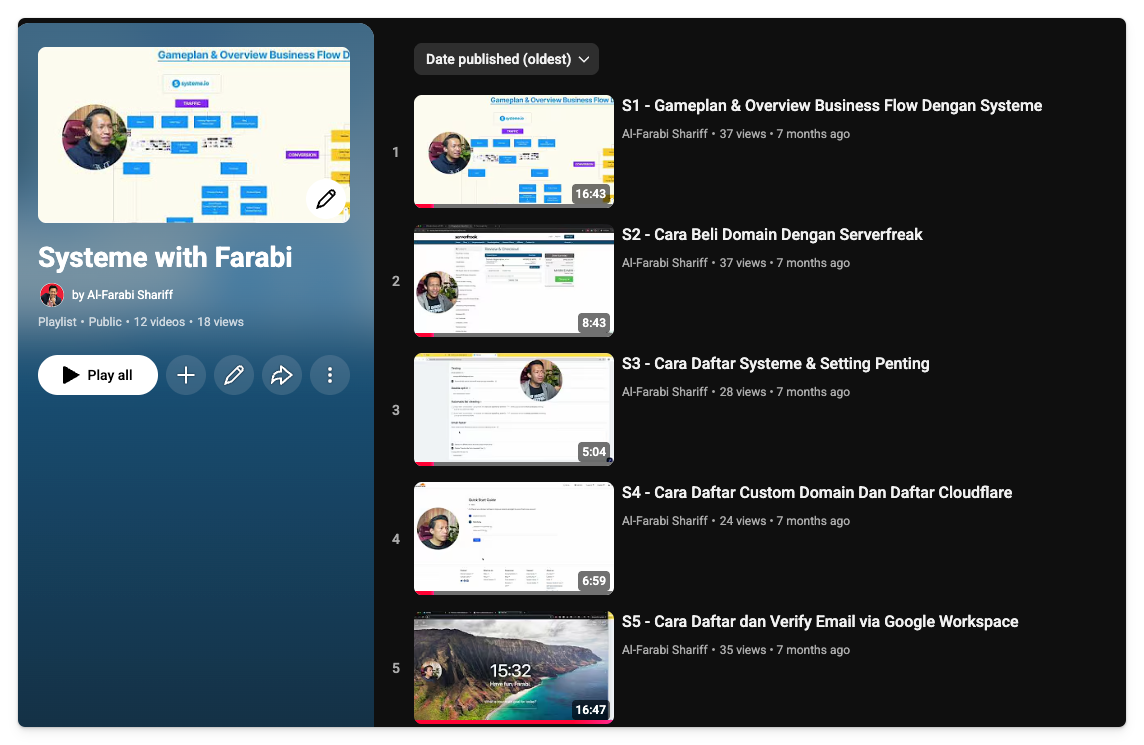Edit playlist using pencil icon beside plus
Screen dimensions: 1144x745
pos(234,375)
